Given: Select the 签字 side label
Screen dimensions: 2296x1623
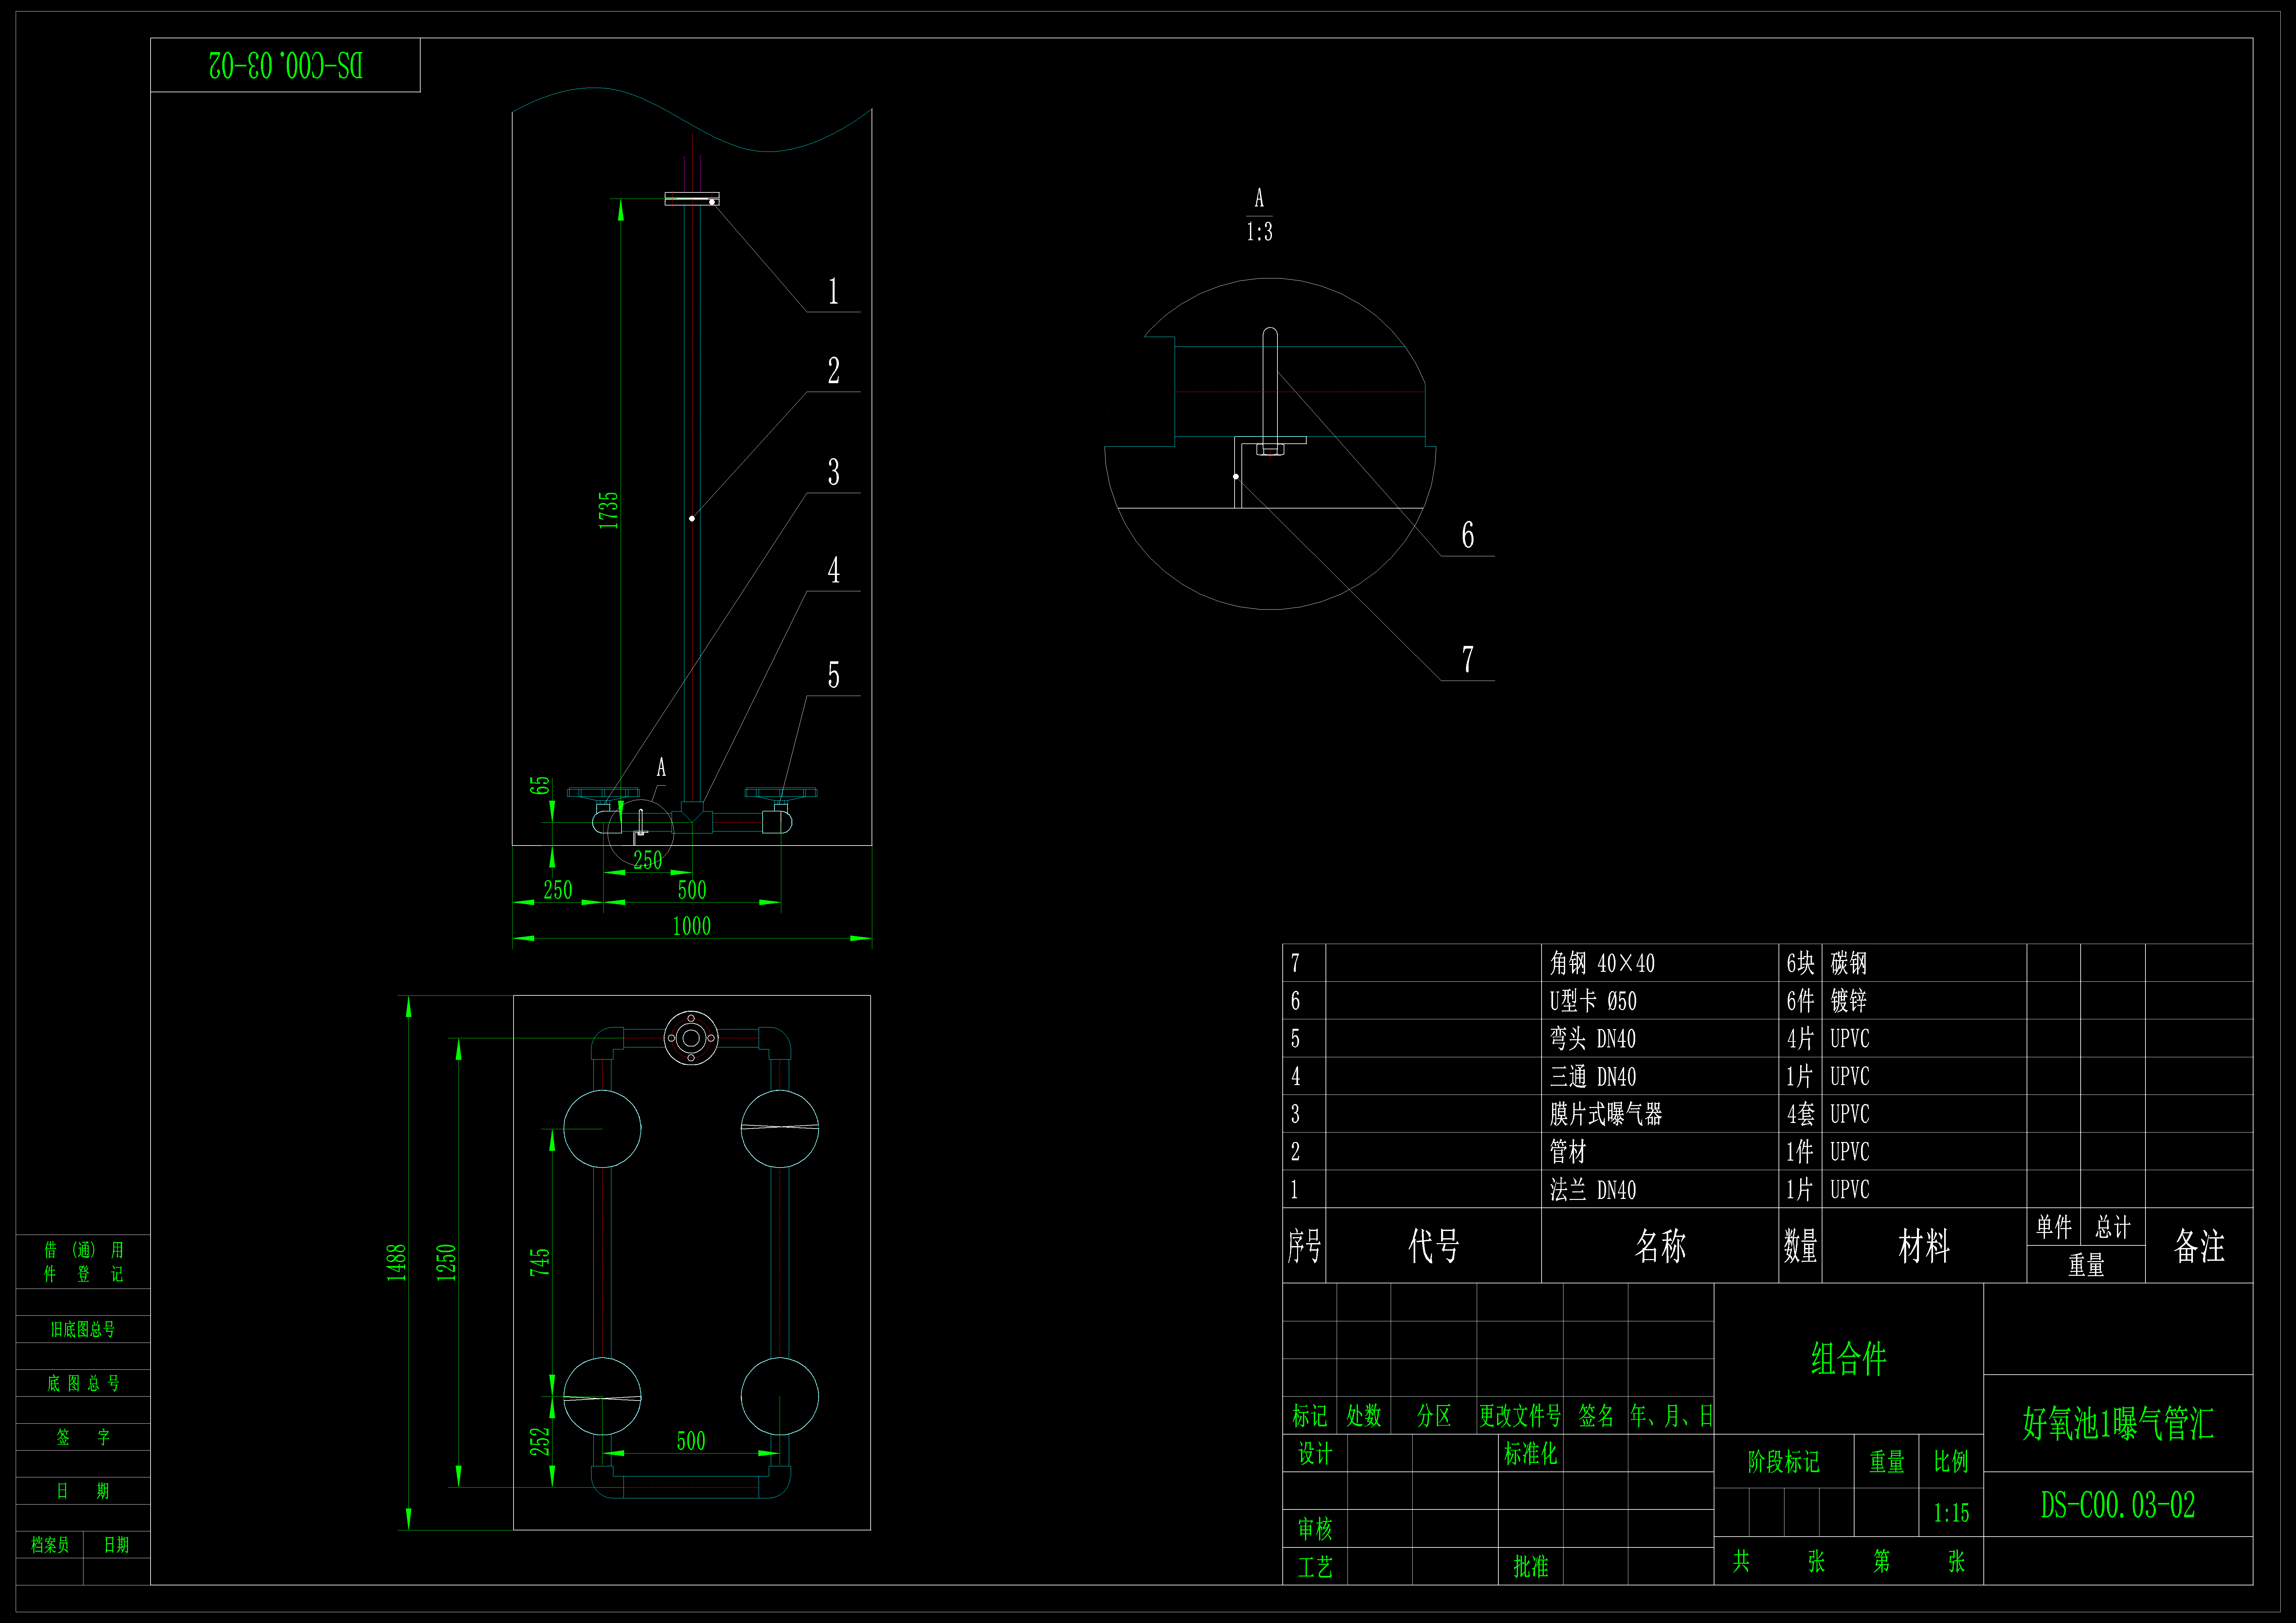Looking at the screenshot, I should coord(83,1437).
